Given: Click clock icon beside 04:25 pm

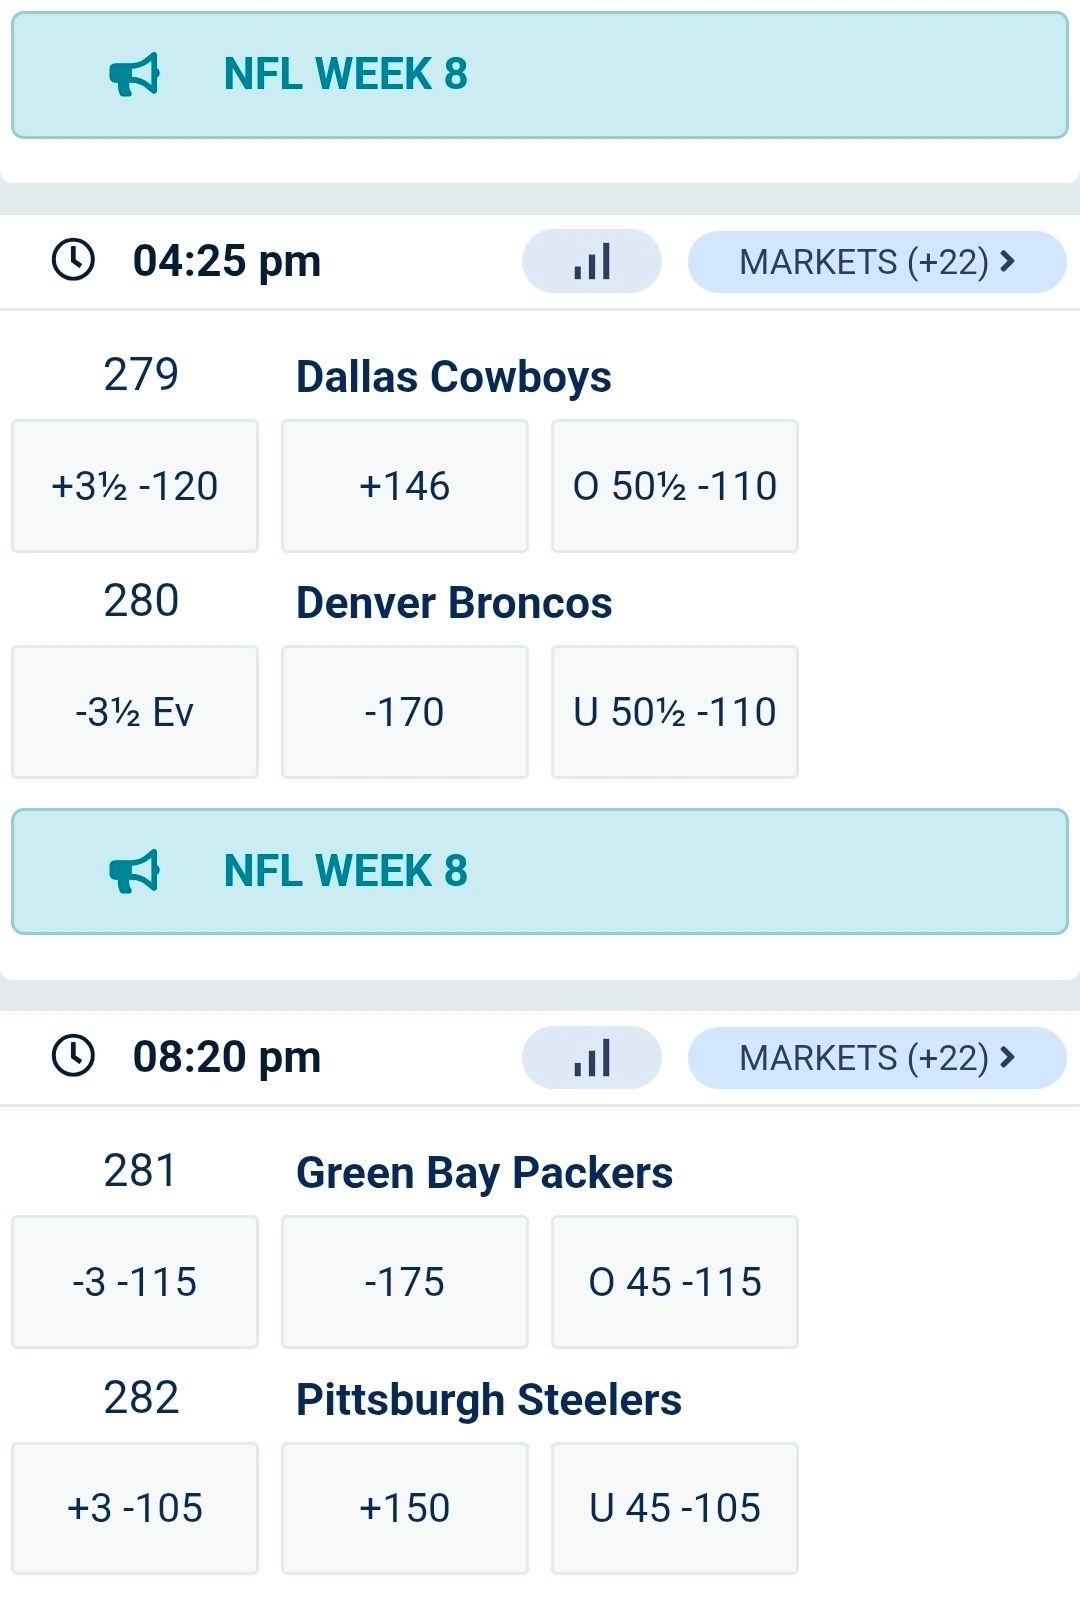Looking at the screenshot, I should (73, 260).
